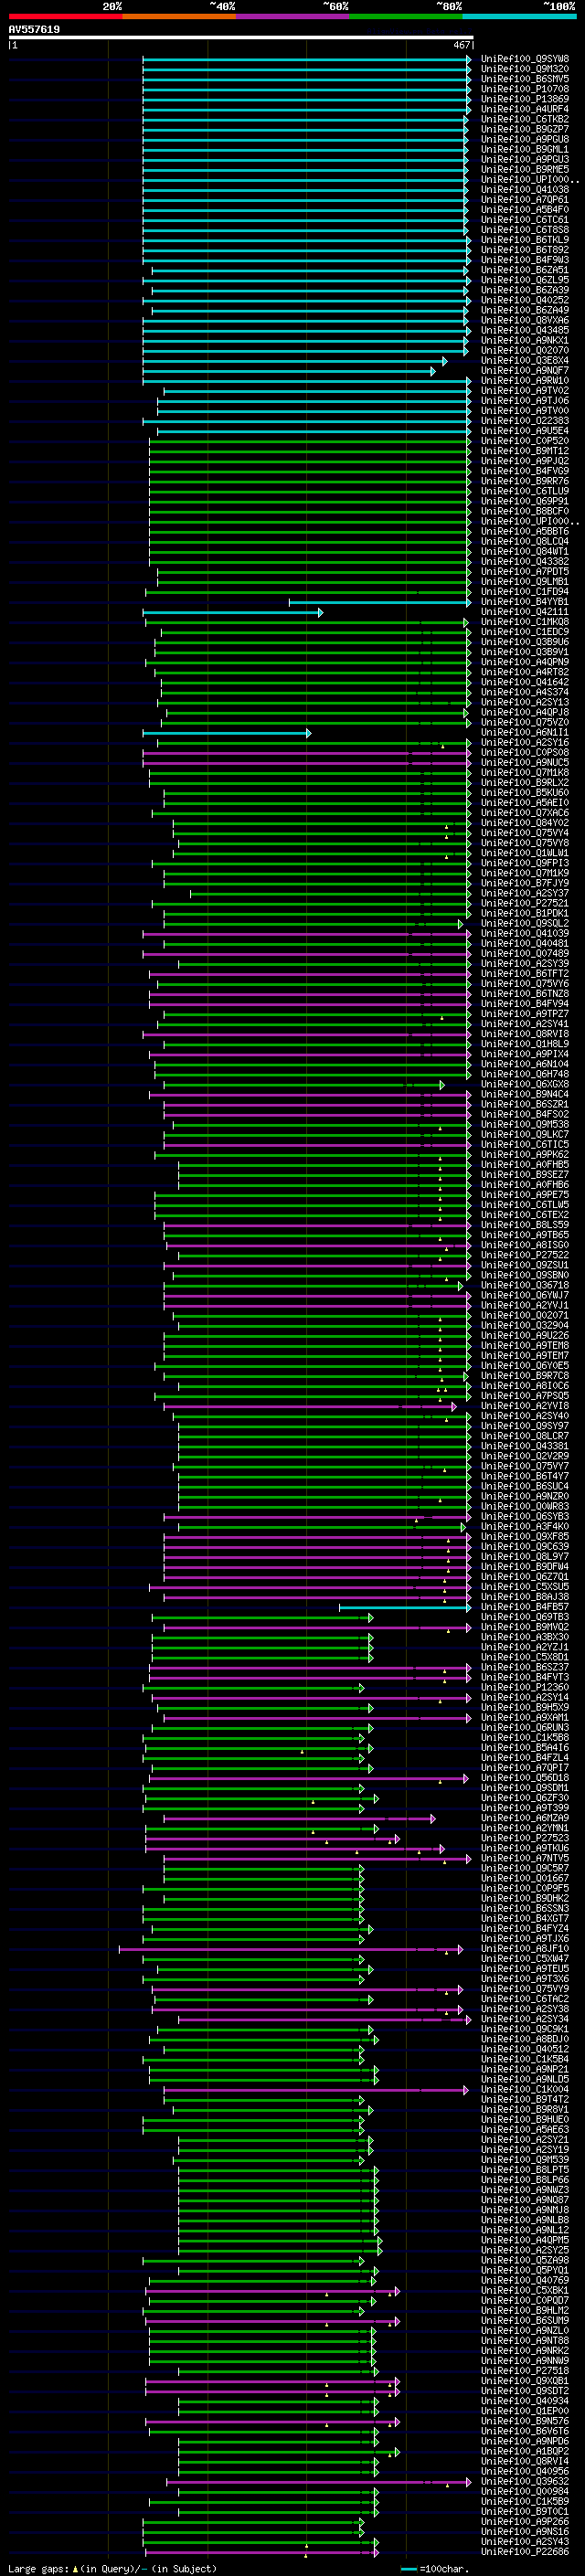Select the UniRef100_Q6YWJ7 label

click(525, 1296)
